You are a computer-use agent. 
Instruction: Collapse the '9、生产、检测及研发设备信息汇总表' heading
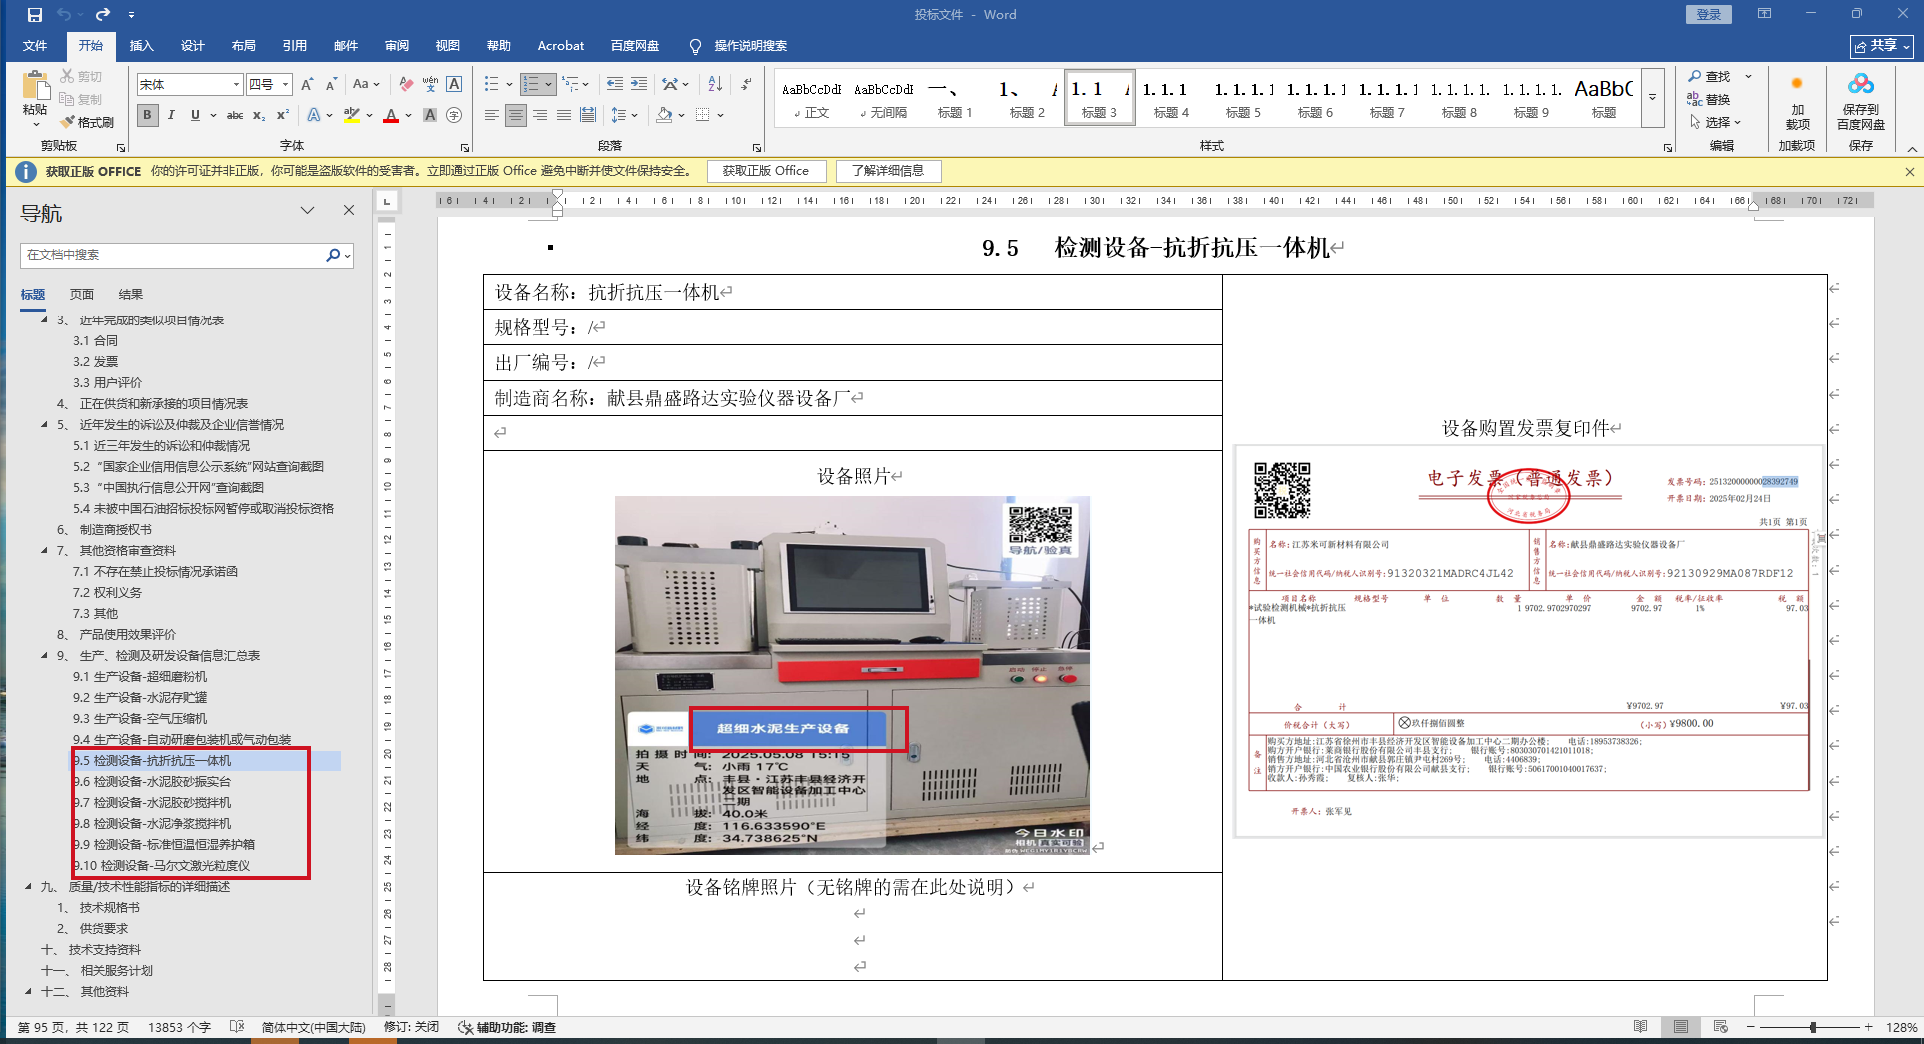coord(44,656)
